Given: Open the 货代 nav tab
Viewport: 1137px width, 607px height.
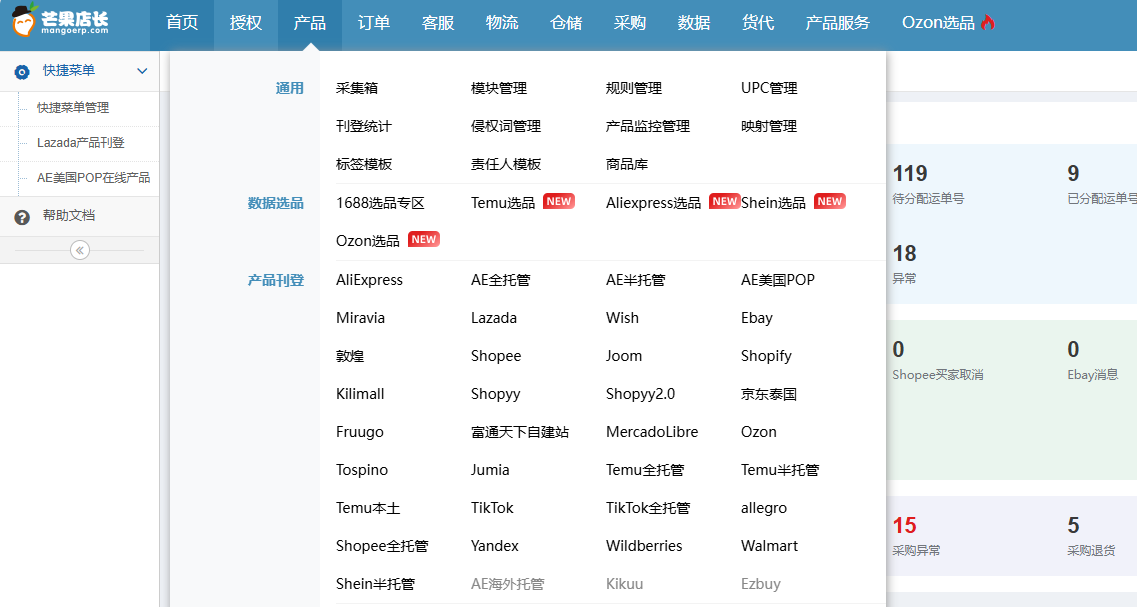Looking at the screenshot, I should 758,22.
